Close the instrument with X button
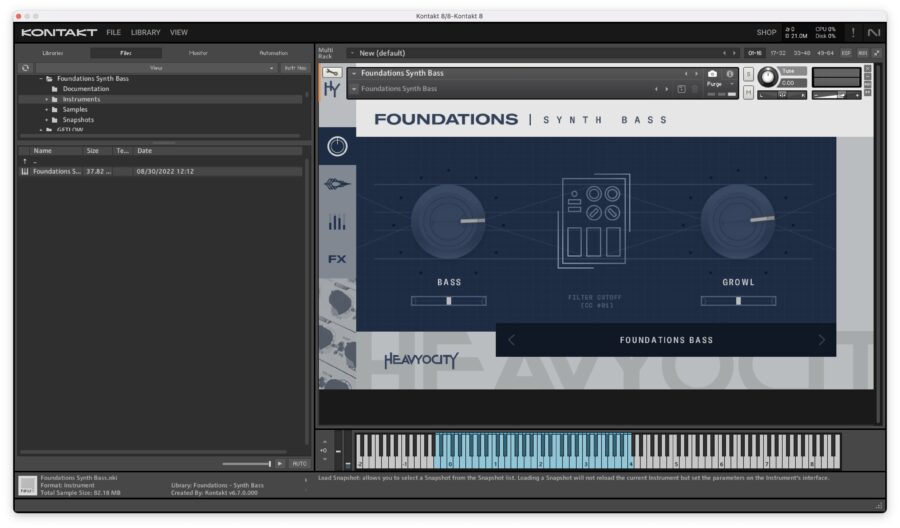The width and height of the screenshot is (900, 528). point(867,68)
